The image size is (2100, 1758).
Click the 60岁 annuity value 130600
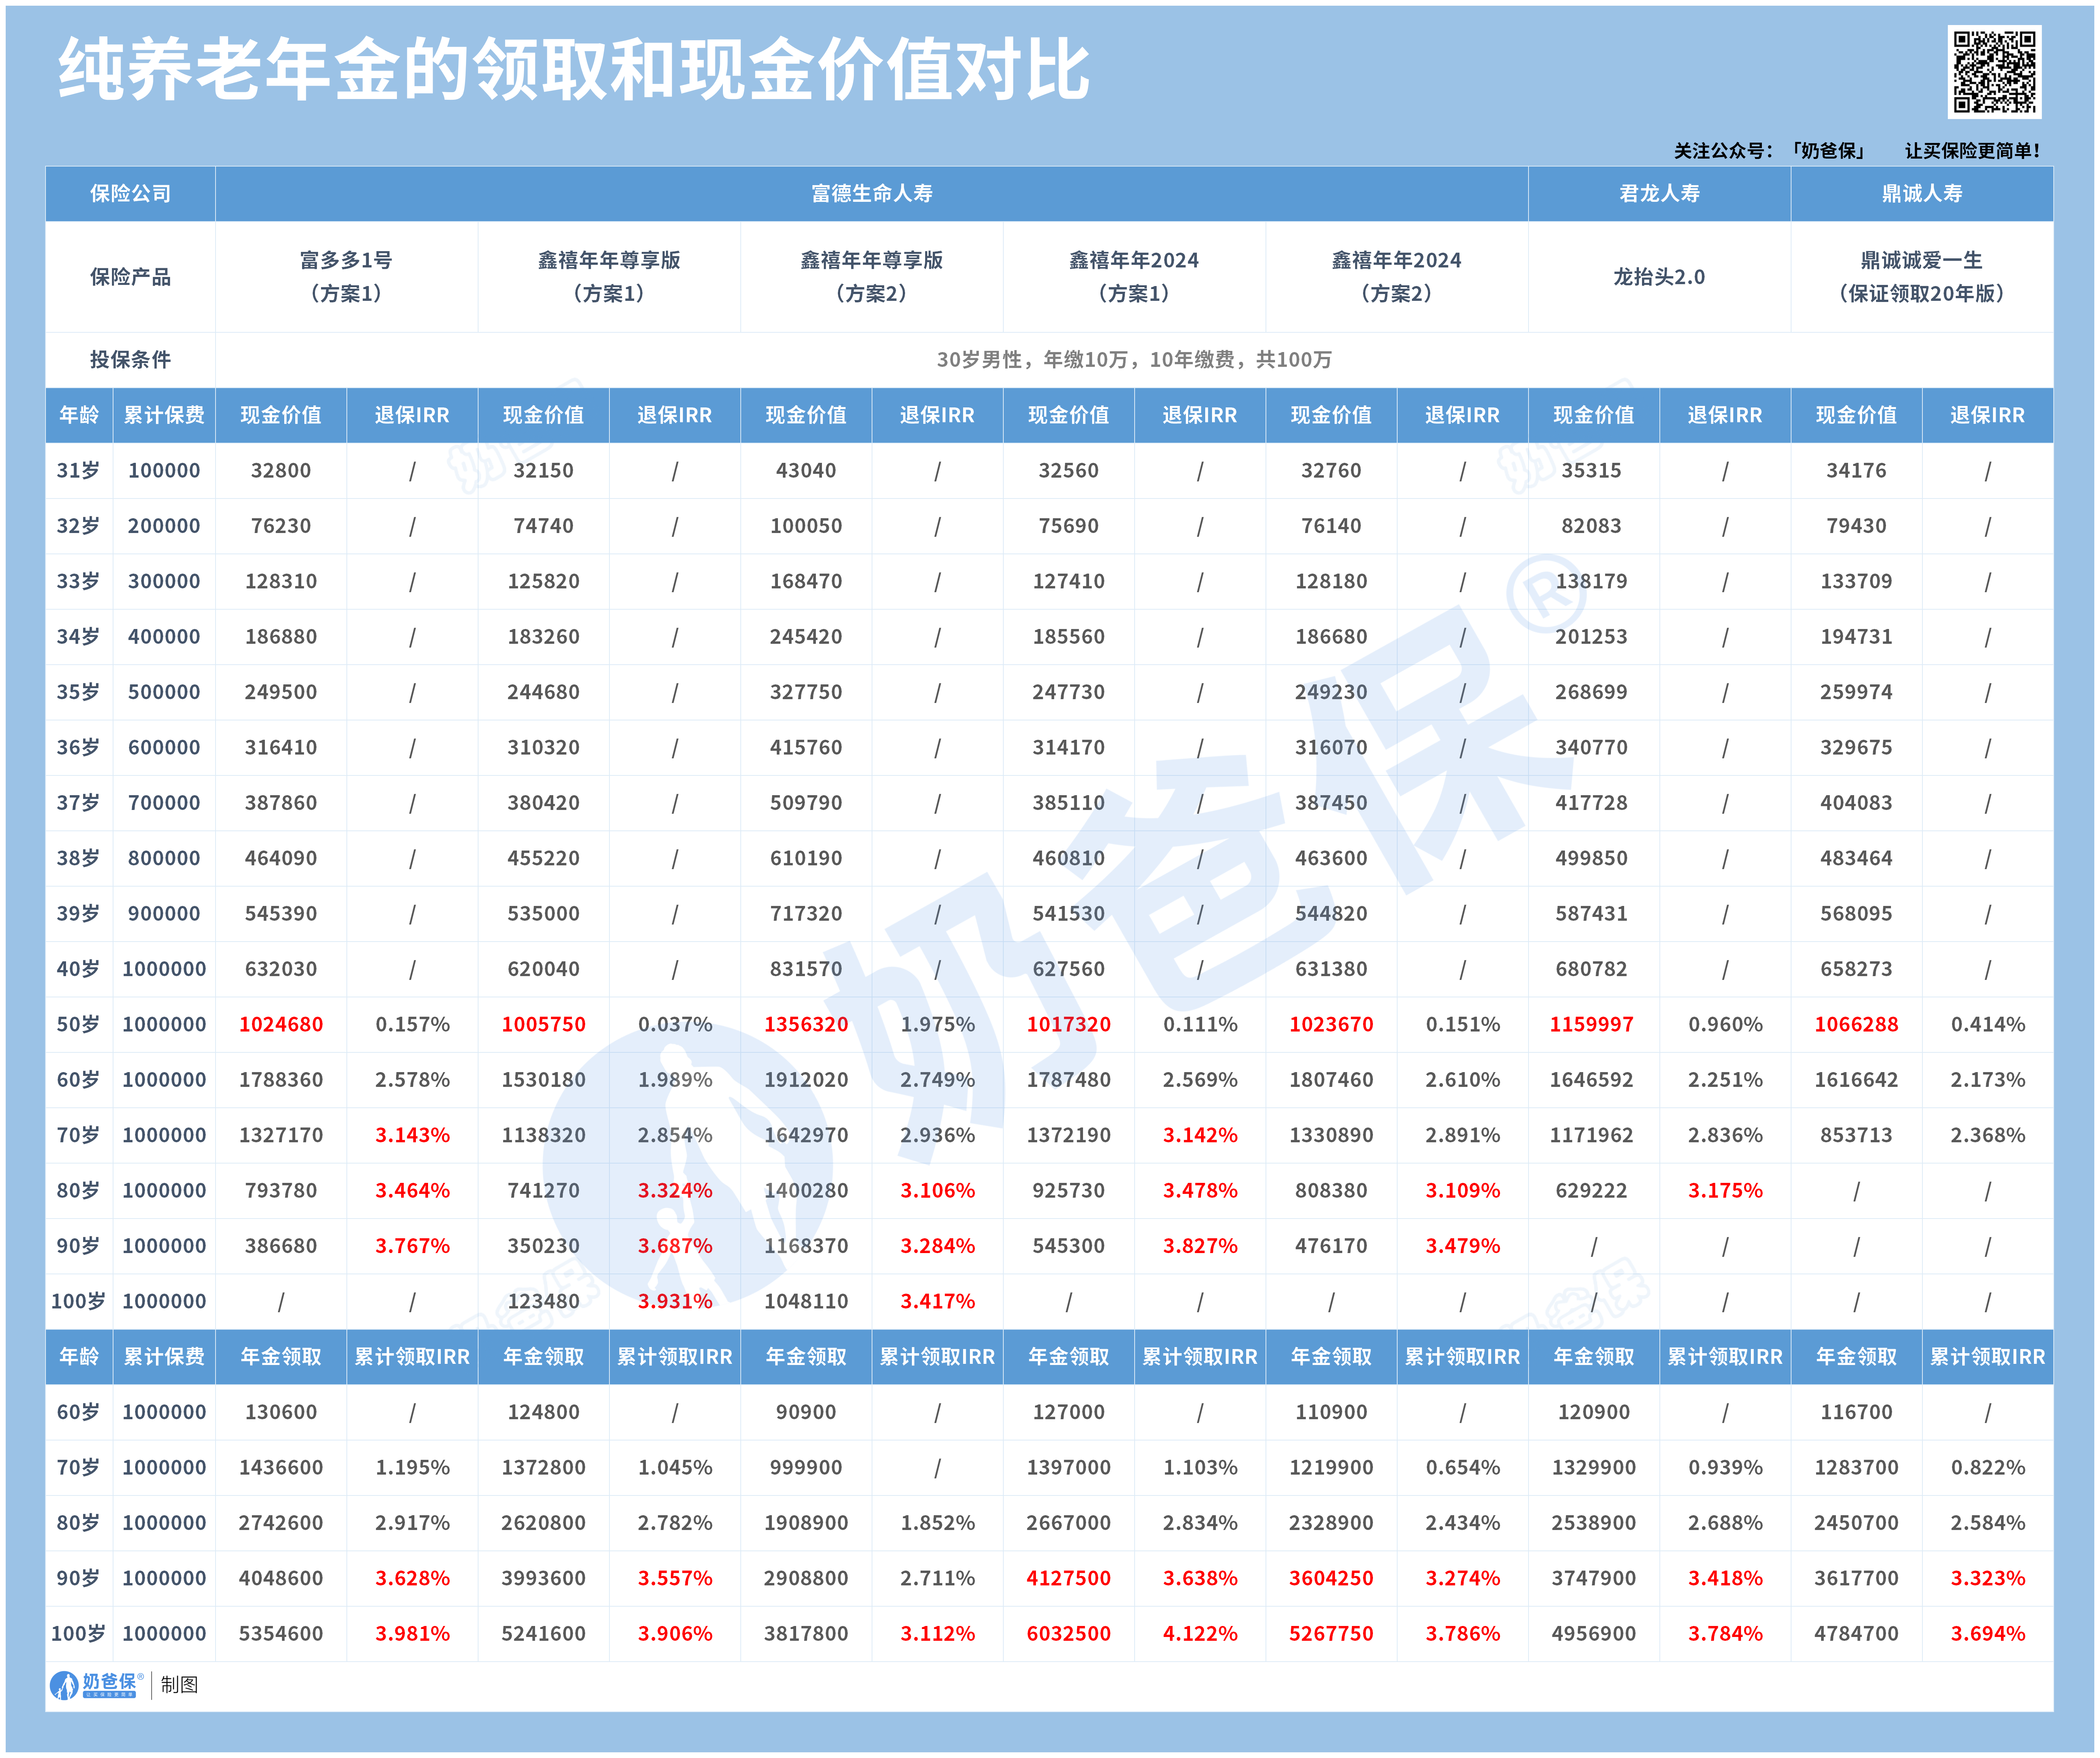(x=281, y=1412)
